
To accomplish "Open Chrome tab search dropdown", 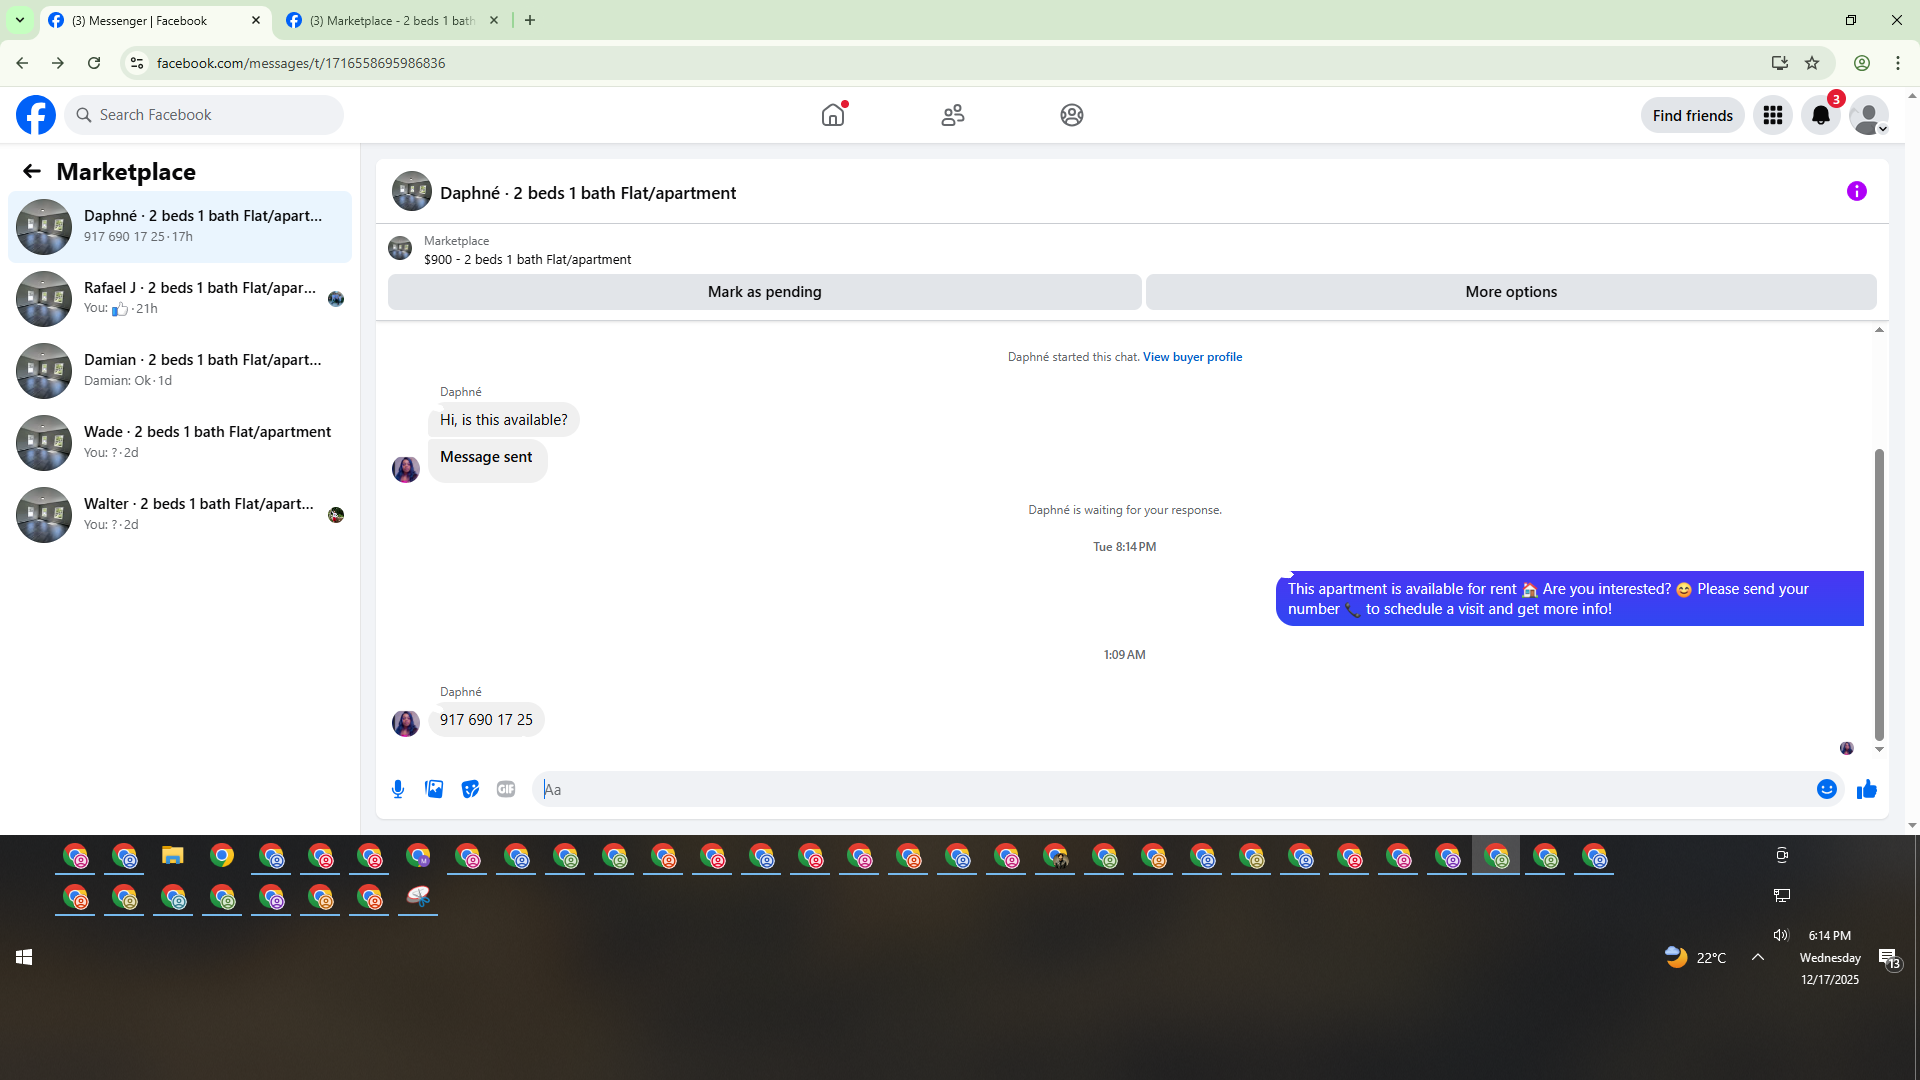I will (19, 20).
